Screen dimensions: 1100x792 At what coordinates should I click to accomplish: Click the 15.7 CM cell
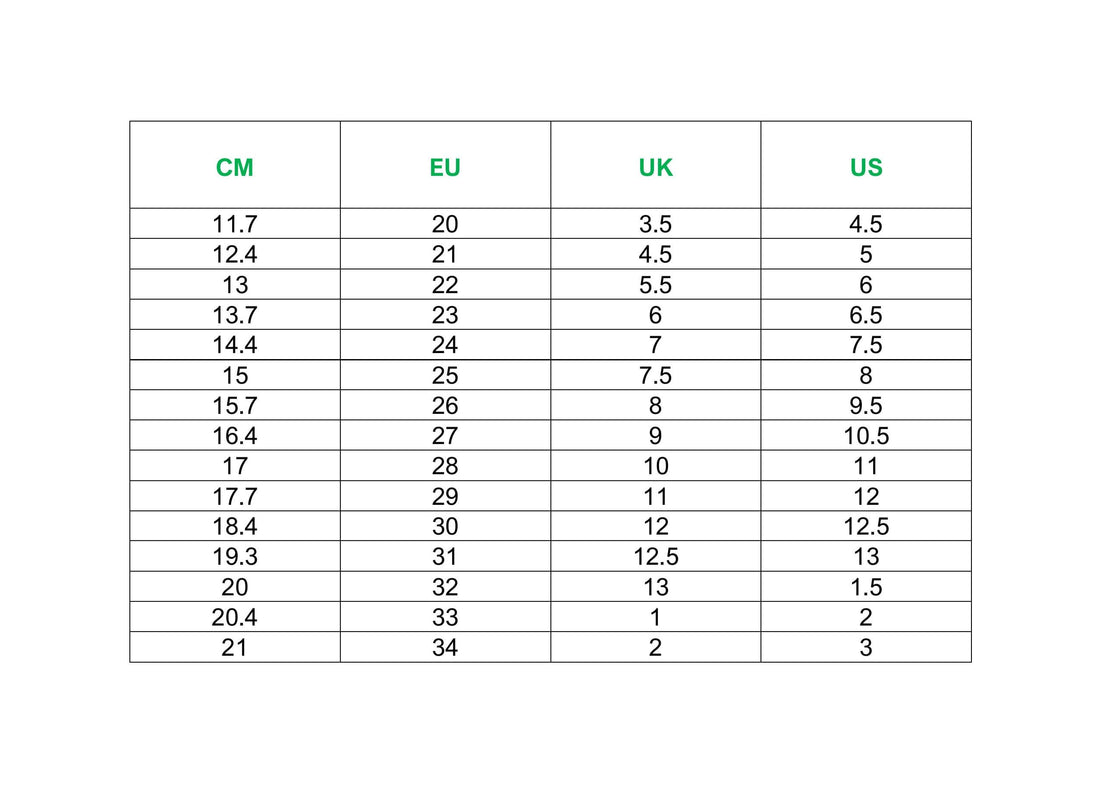click(x=235, y=406)
